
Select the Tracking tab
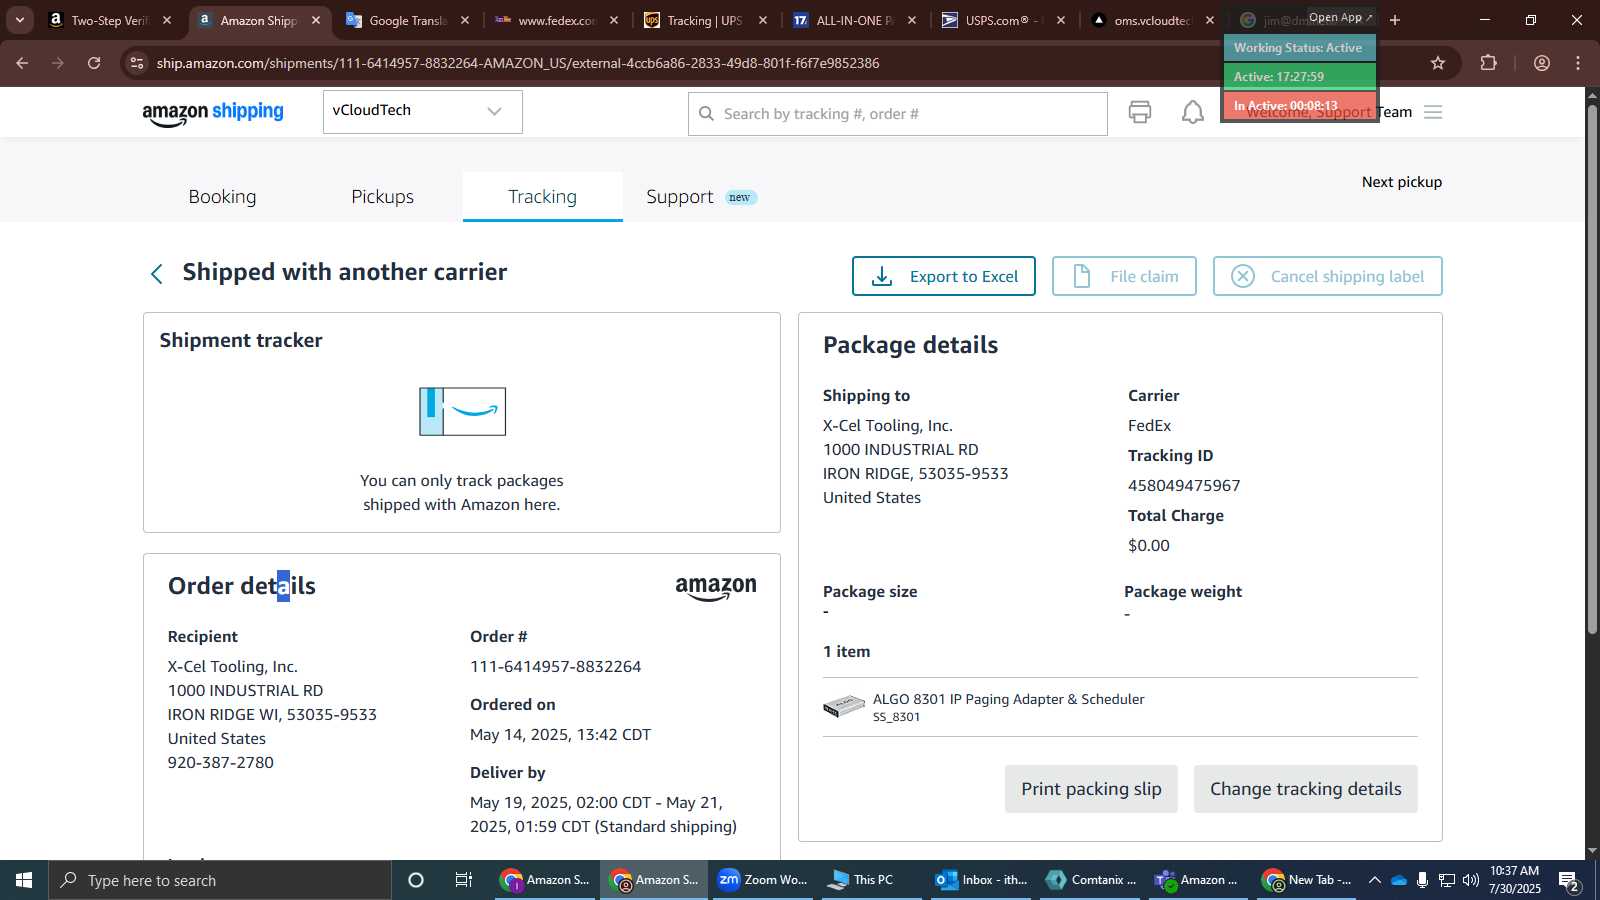[542, 197]
